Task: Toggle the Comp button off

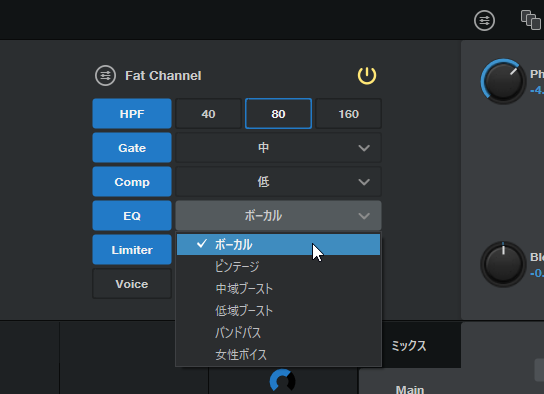Action: coord(132,182)
